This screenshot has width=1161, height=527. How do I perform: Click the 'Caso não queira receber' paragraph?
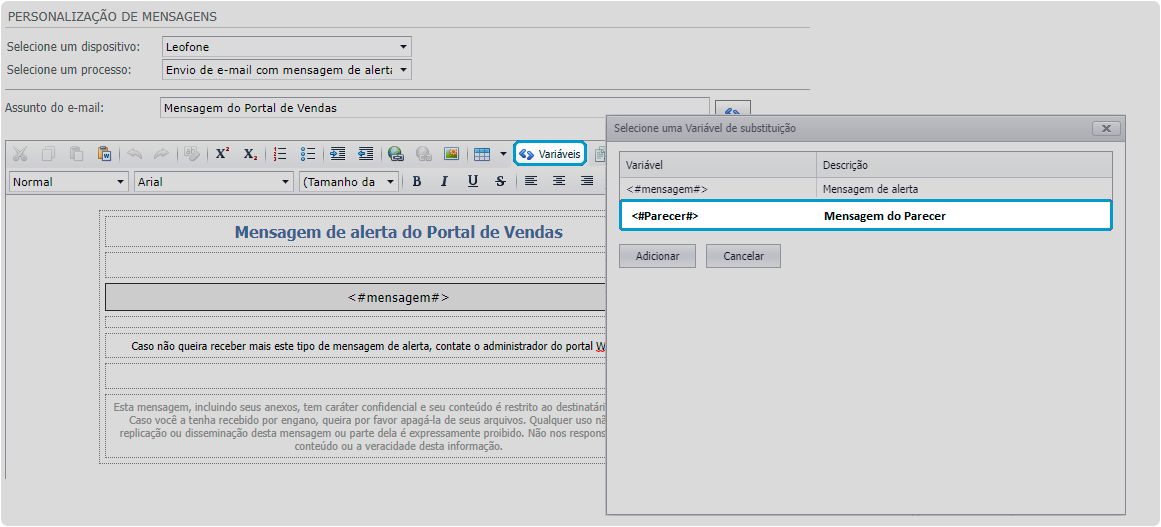click(368, 346)
